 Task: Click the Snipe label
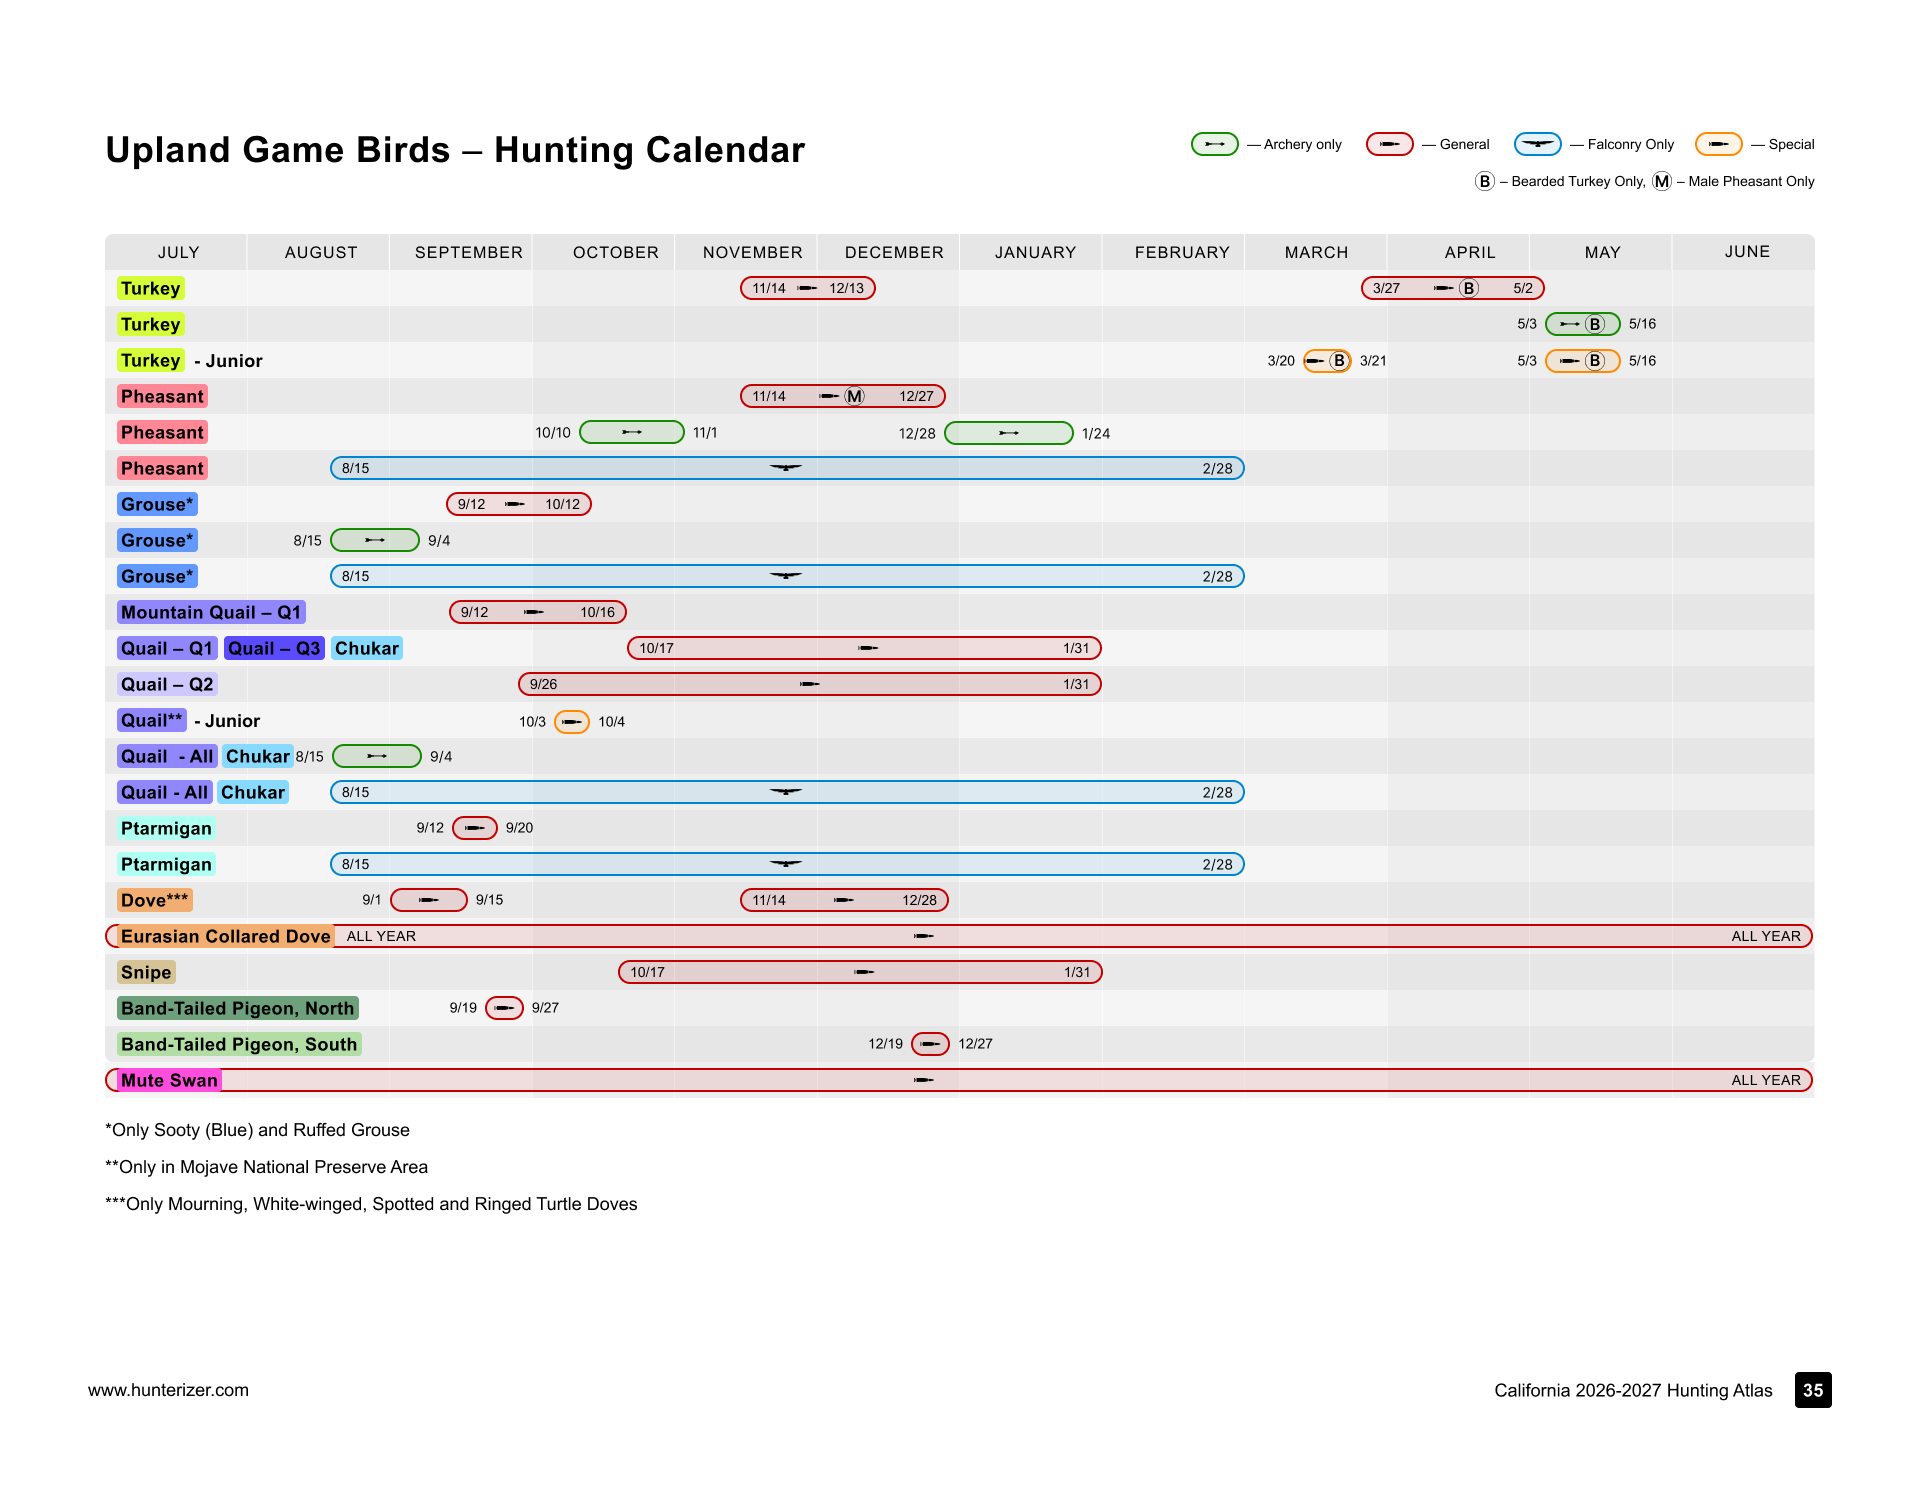pyautogui.click(x=146, y=972)
